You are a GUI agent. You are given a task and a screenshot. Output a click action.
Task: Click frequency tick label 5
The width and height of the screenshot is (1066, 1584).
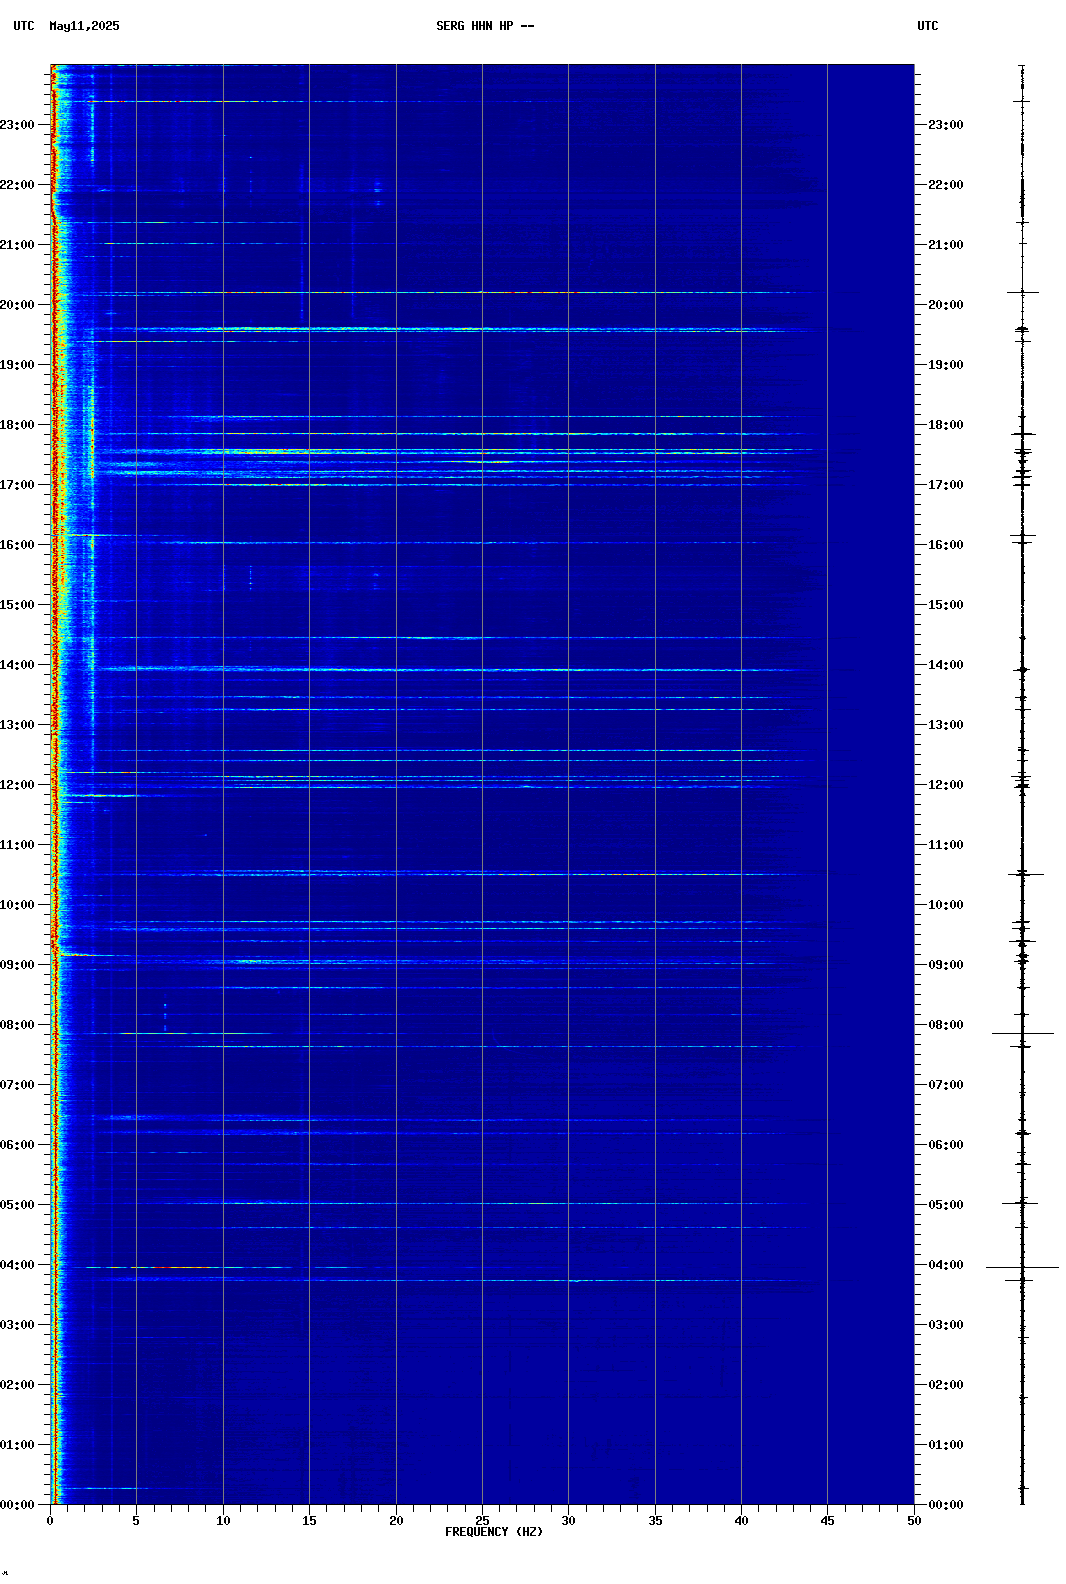136,1521
